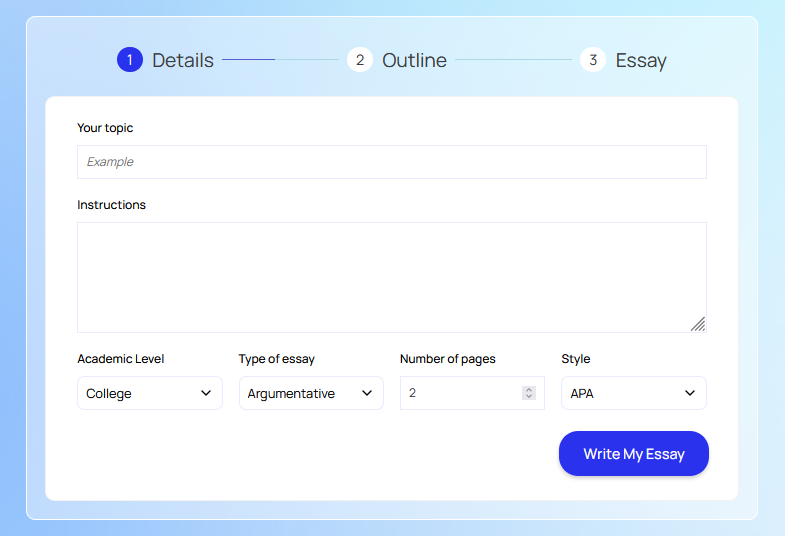This screenshot has height=536, width=785.
Task: Click the Academic Level chevron arrow
Action: 206,393
